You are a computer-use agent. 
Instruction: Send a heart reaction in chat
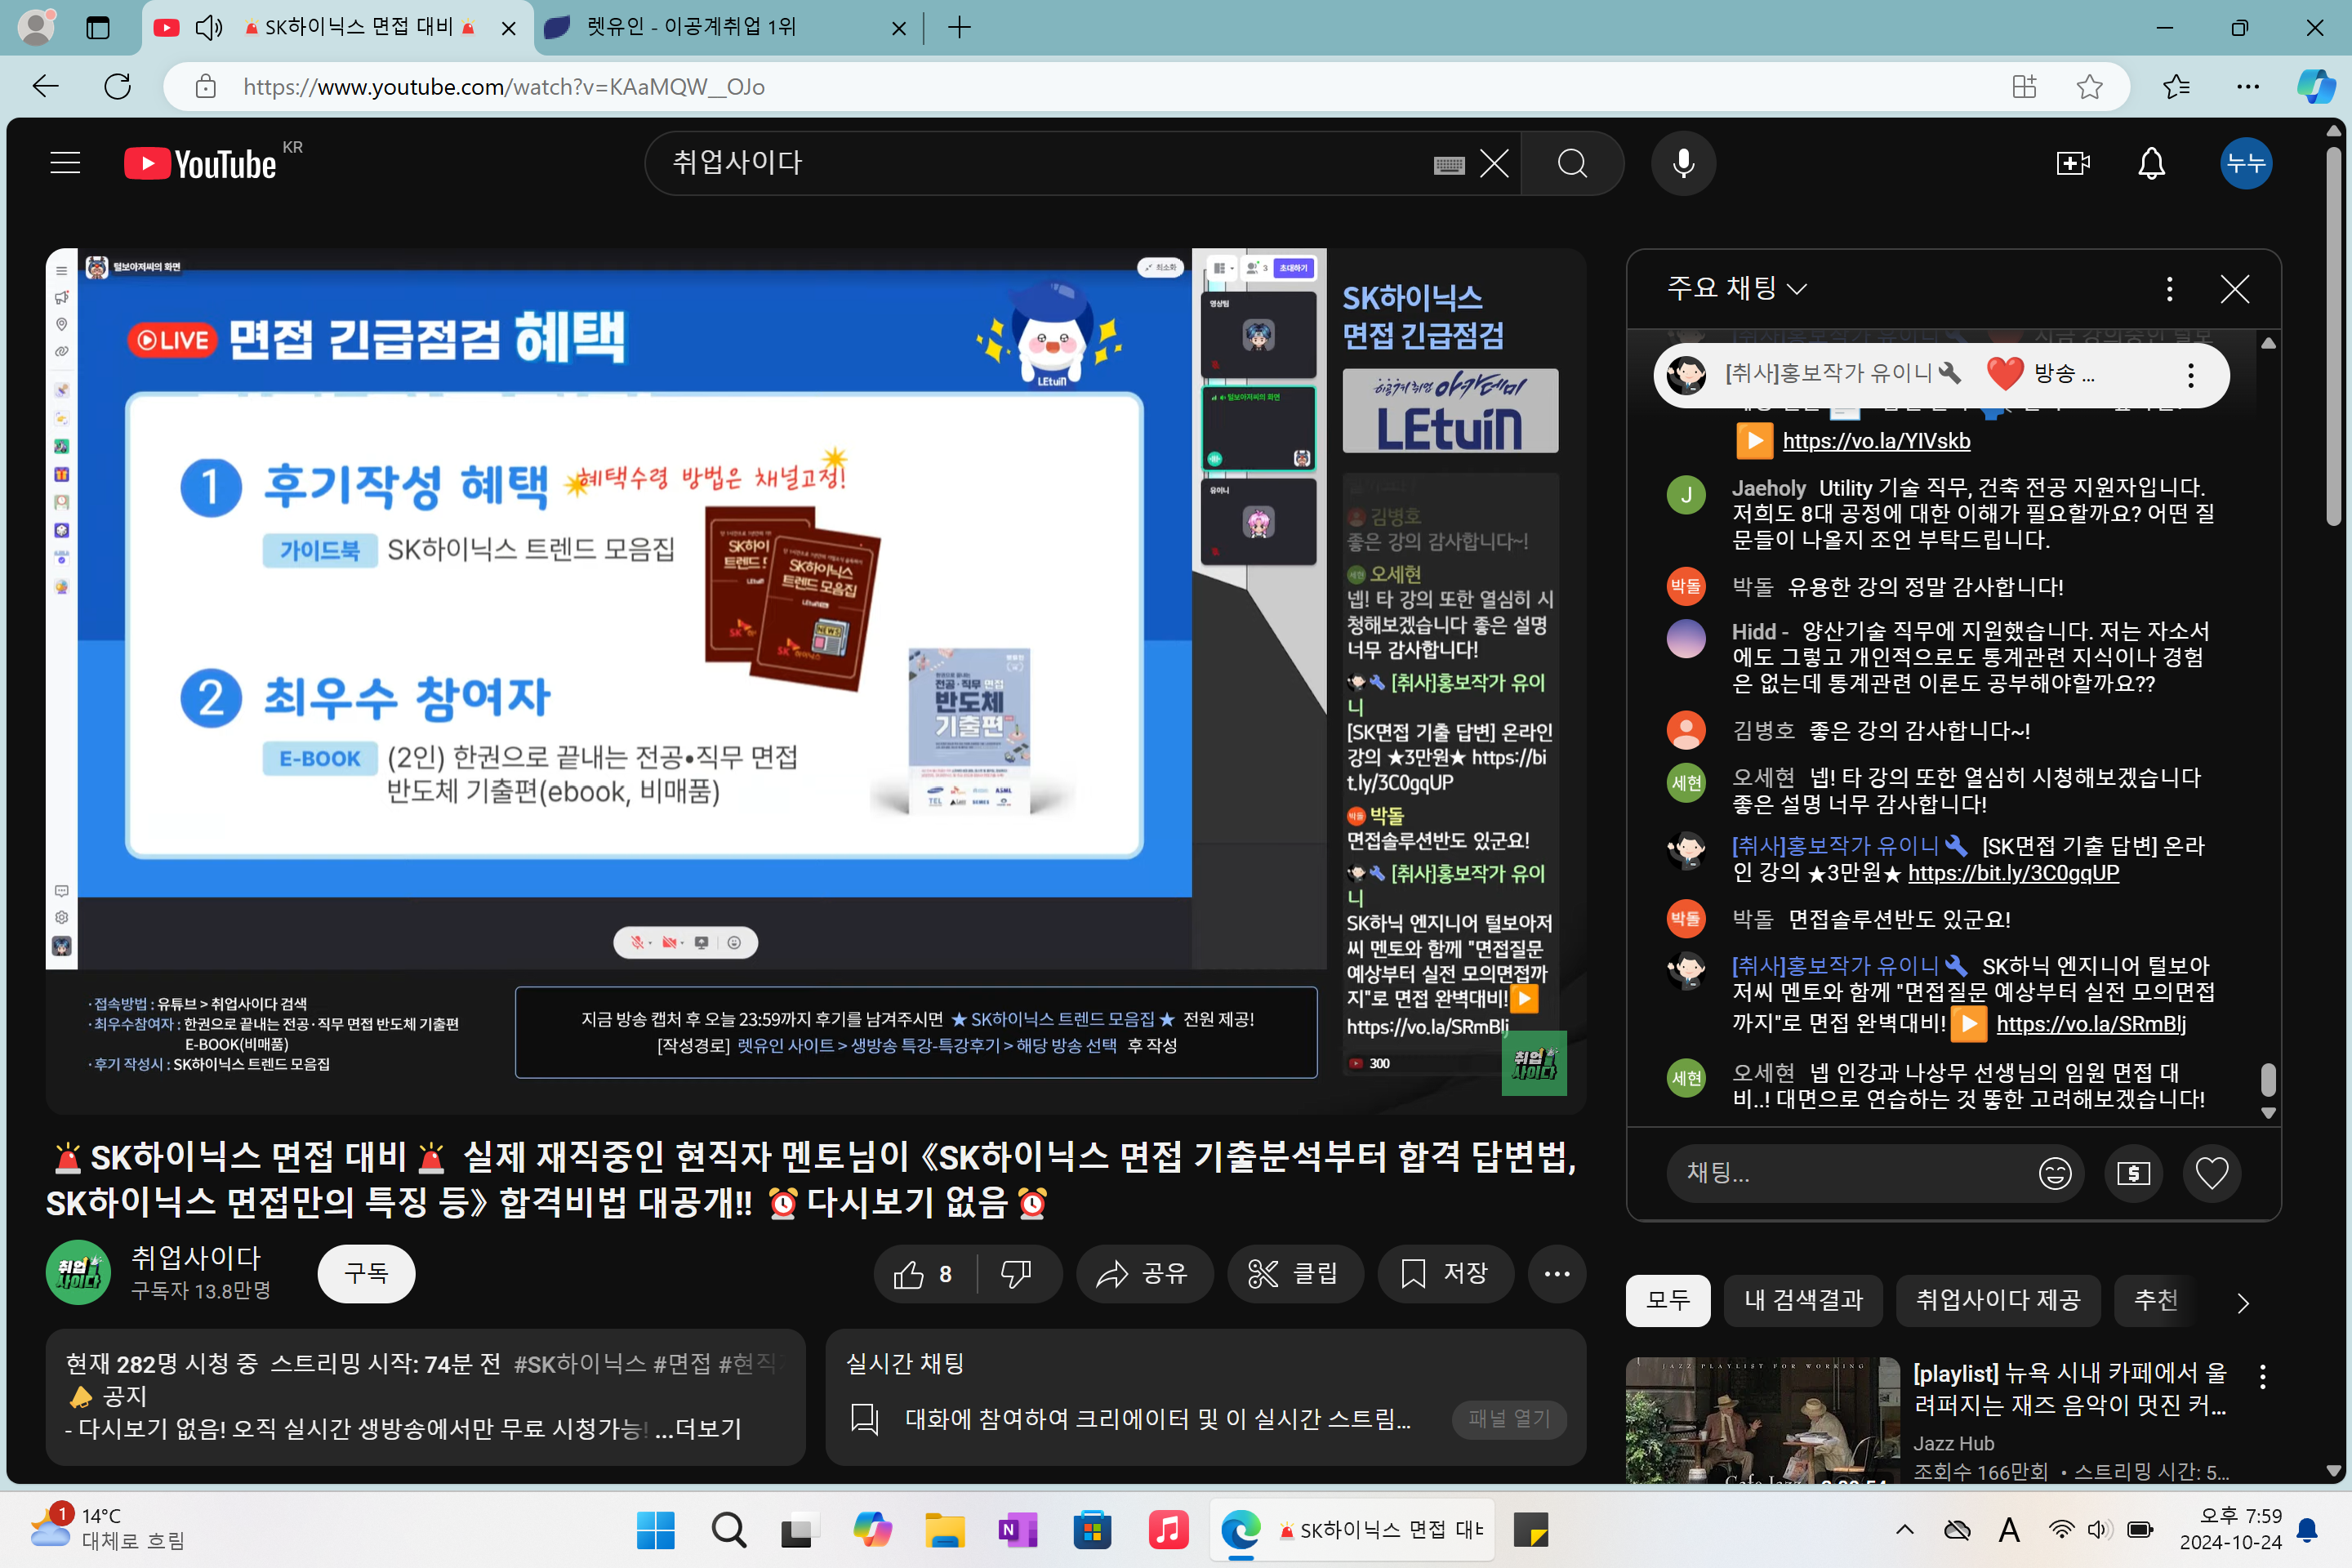click(x=2211, y=1173)
